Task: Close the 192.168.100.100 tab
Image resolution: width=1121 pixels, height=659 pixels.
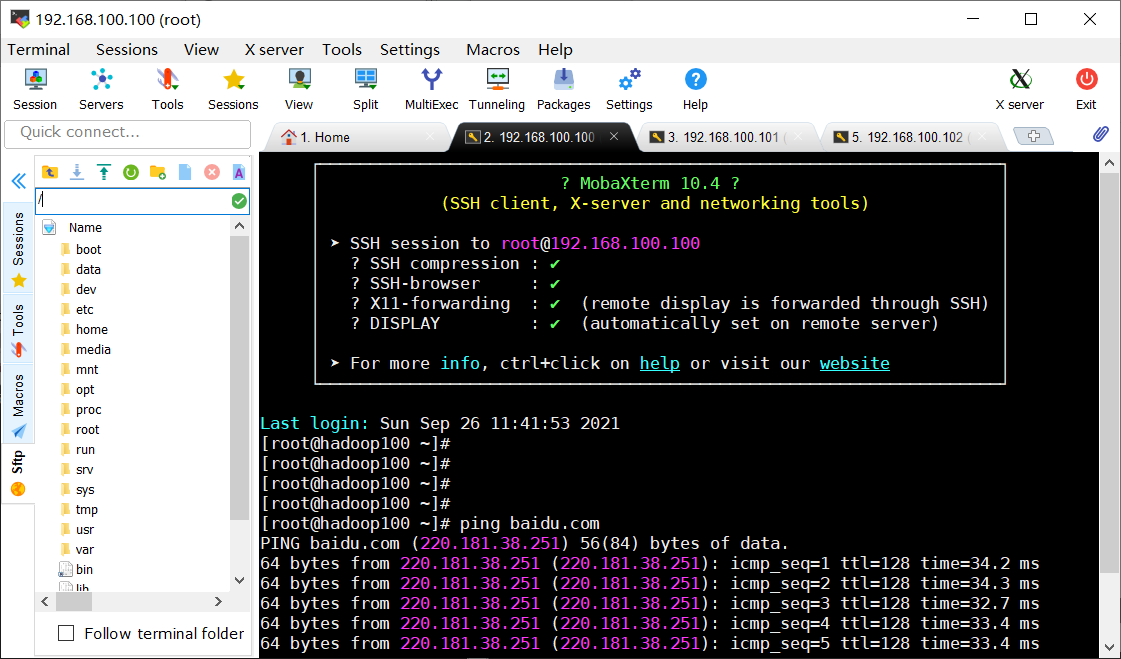Action: [x=613, y=136]
